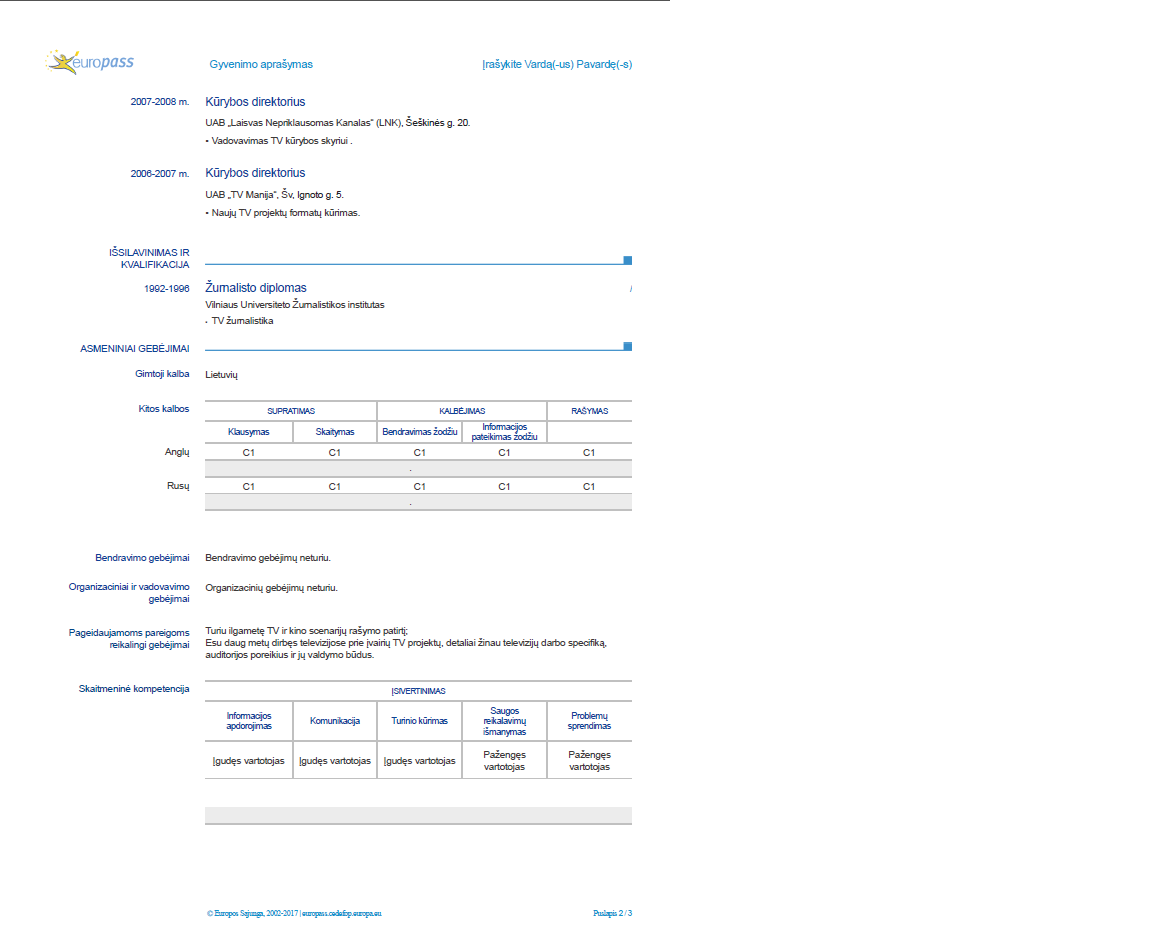Click the C1 cell for Anglų Klausymas

click(249, 452)
